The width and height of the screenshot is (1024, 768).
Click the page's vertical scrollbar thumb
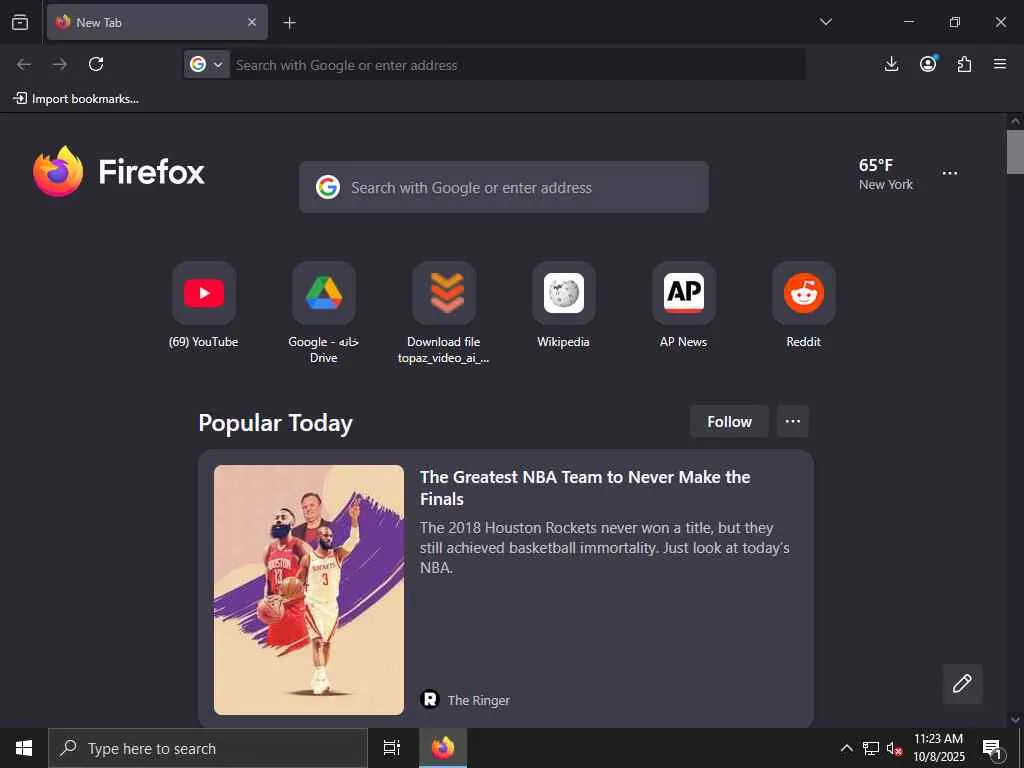click(1015, 152)
